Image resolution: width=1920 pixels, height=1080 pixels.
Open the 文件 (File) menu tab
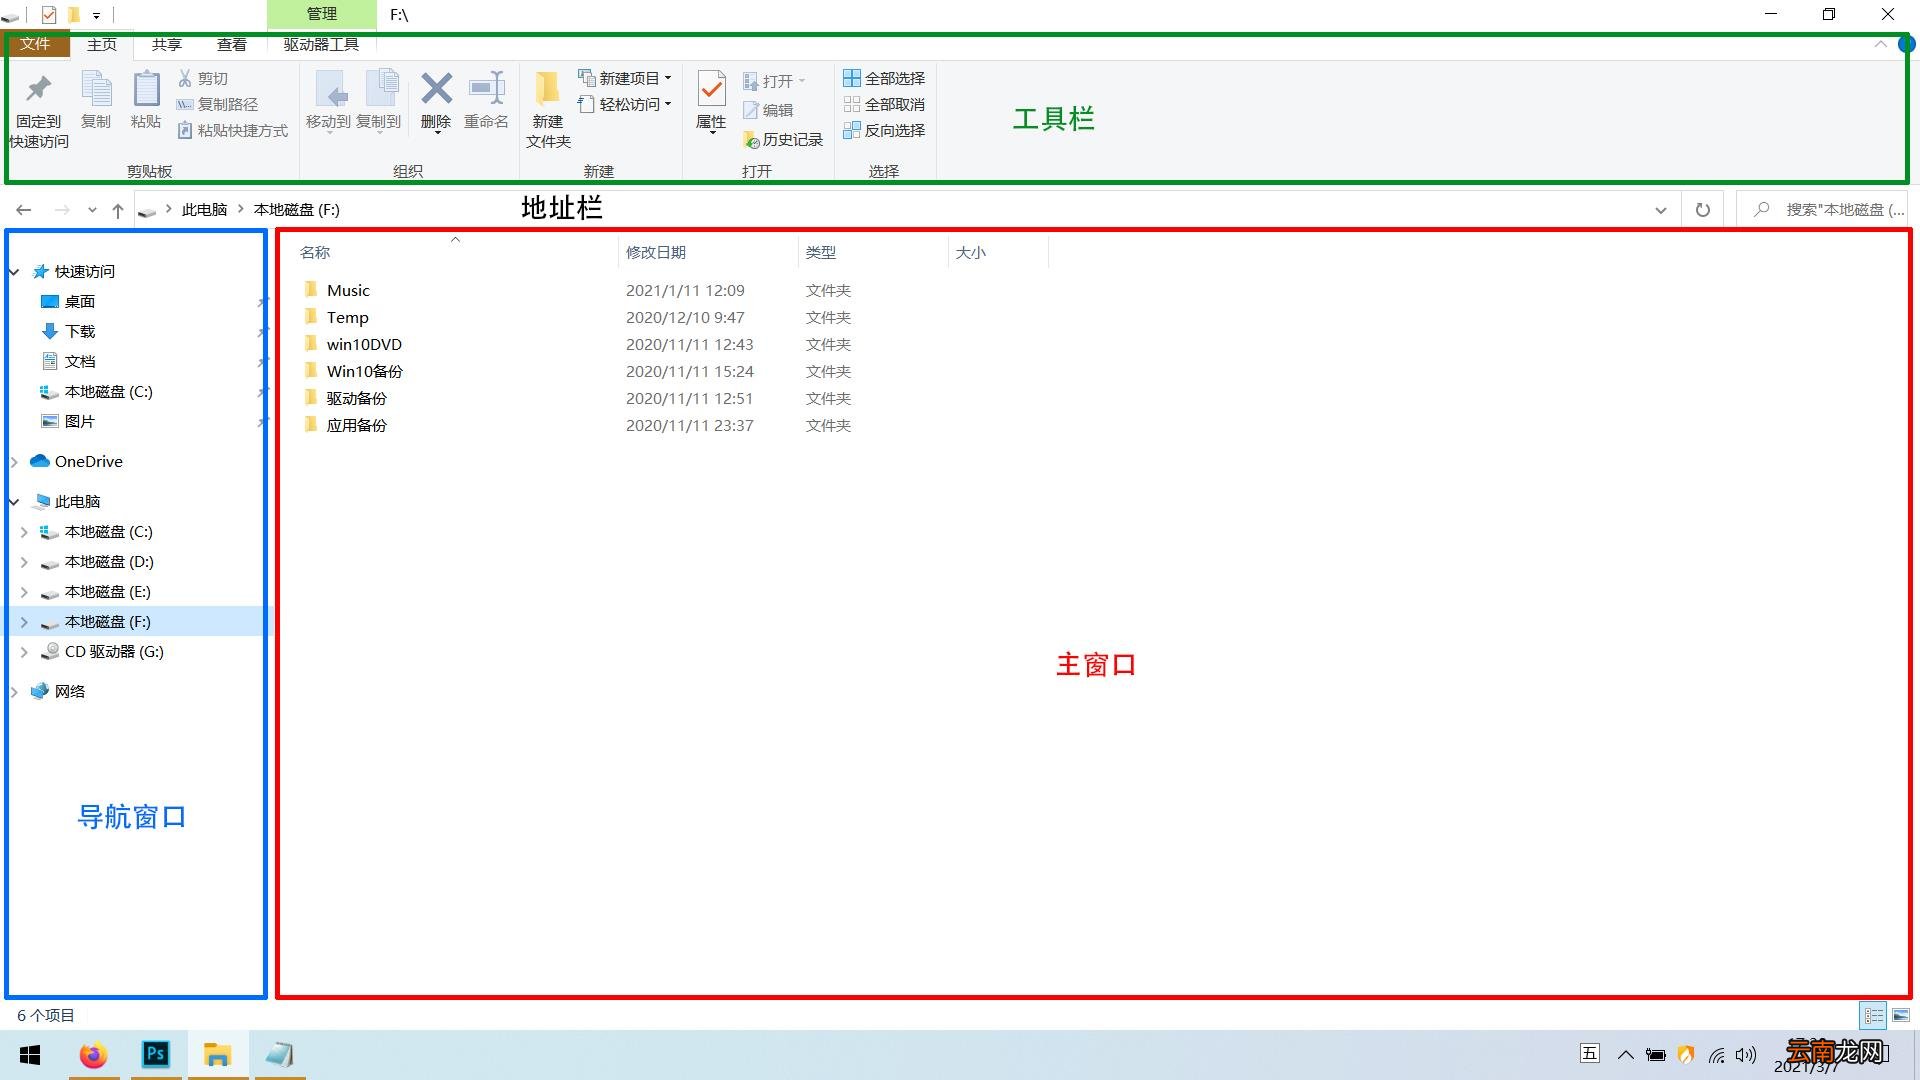pyautogui.click(x=35, y=44)
